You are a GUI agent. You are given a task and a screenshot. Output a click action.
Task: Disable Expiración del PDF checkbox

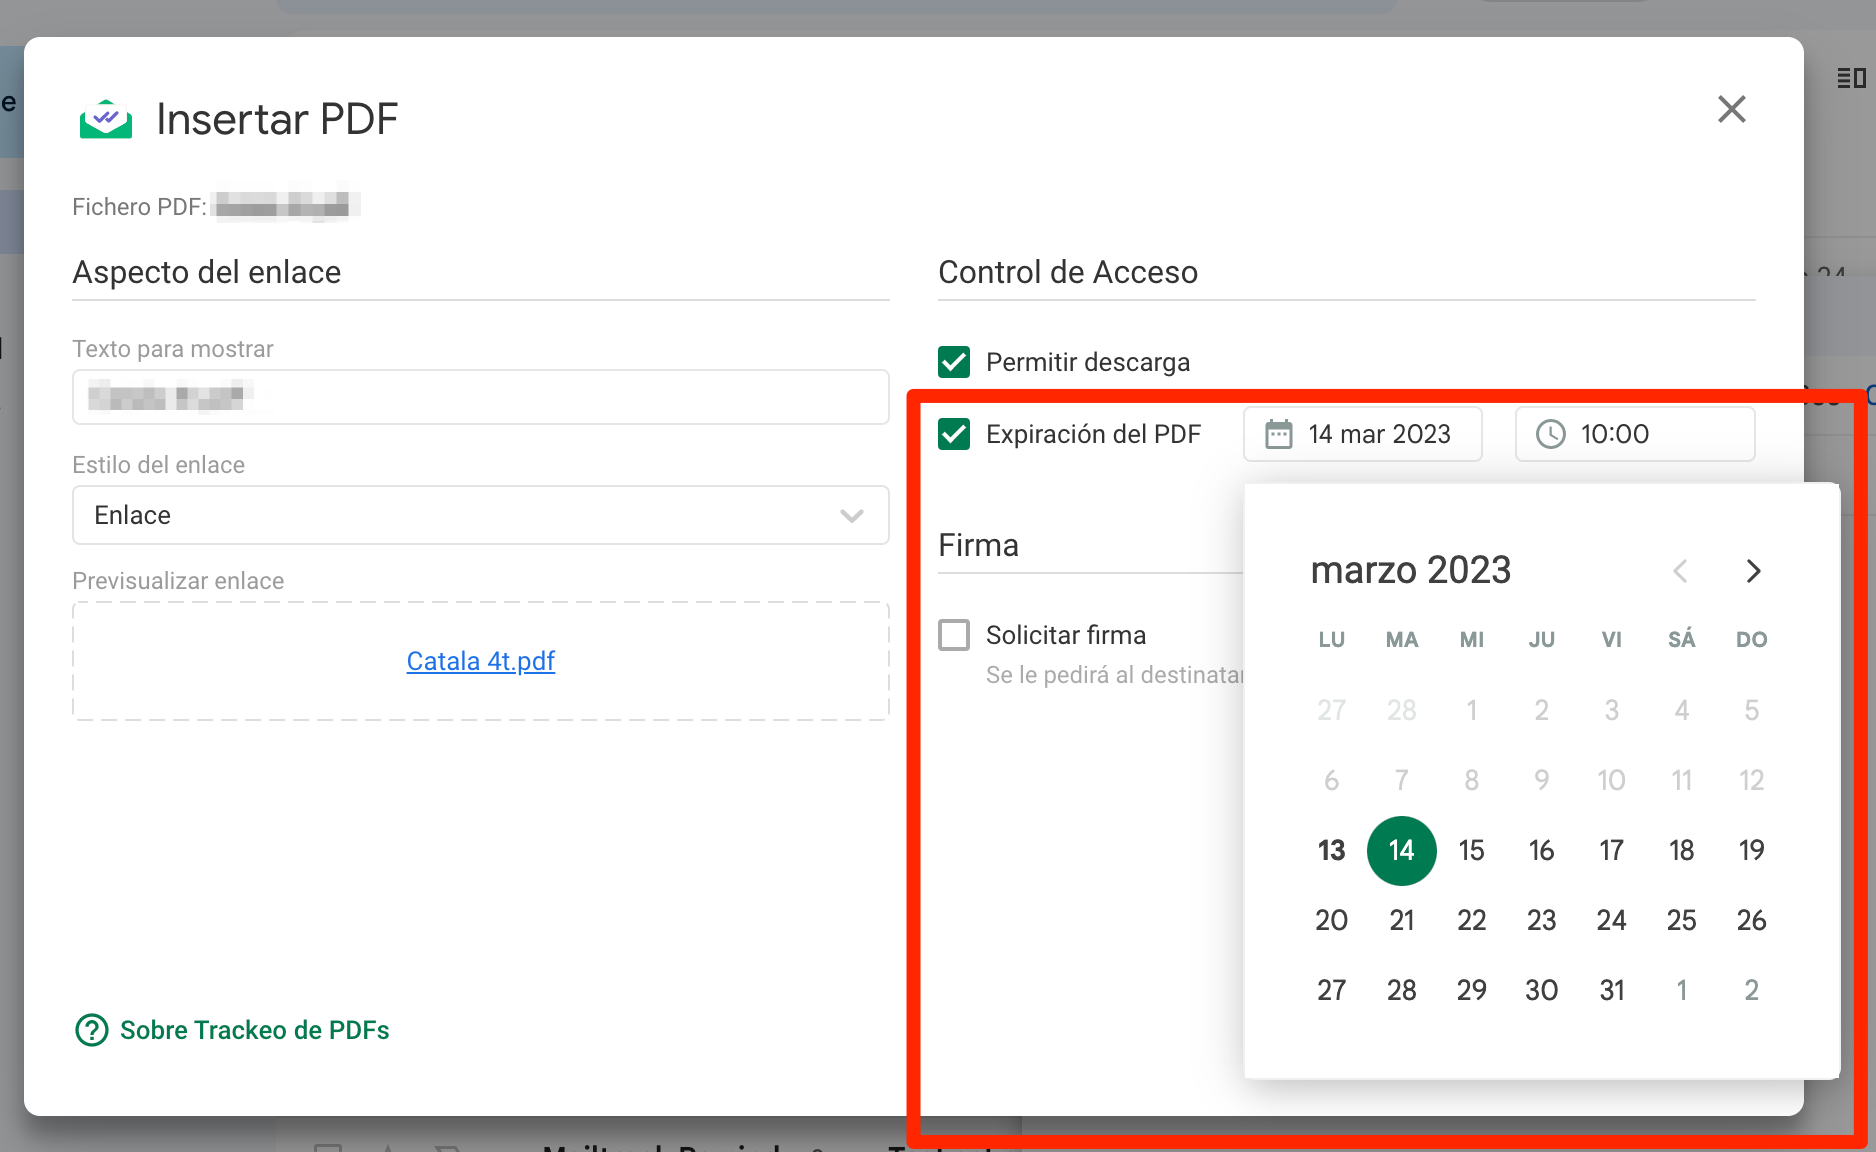954,434
